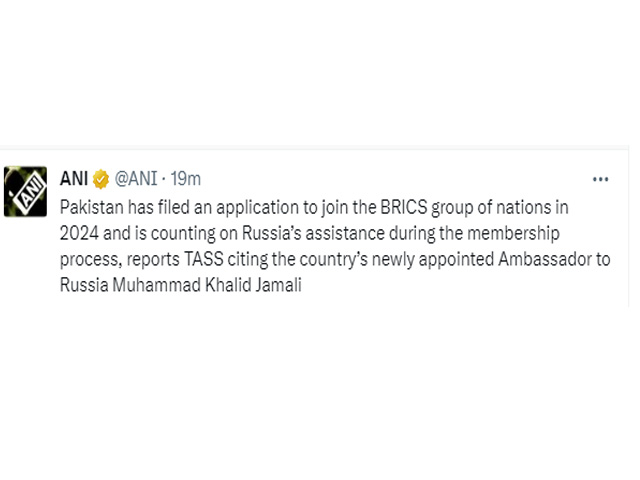Click the words Russia's assistance
The height and width of the screenshot is (480, 640).
[313, 233]
